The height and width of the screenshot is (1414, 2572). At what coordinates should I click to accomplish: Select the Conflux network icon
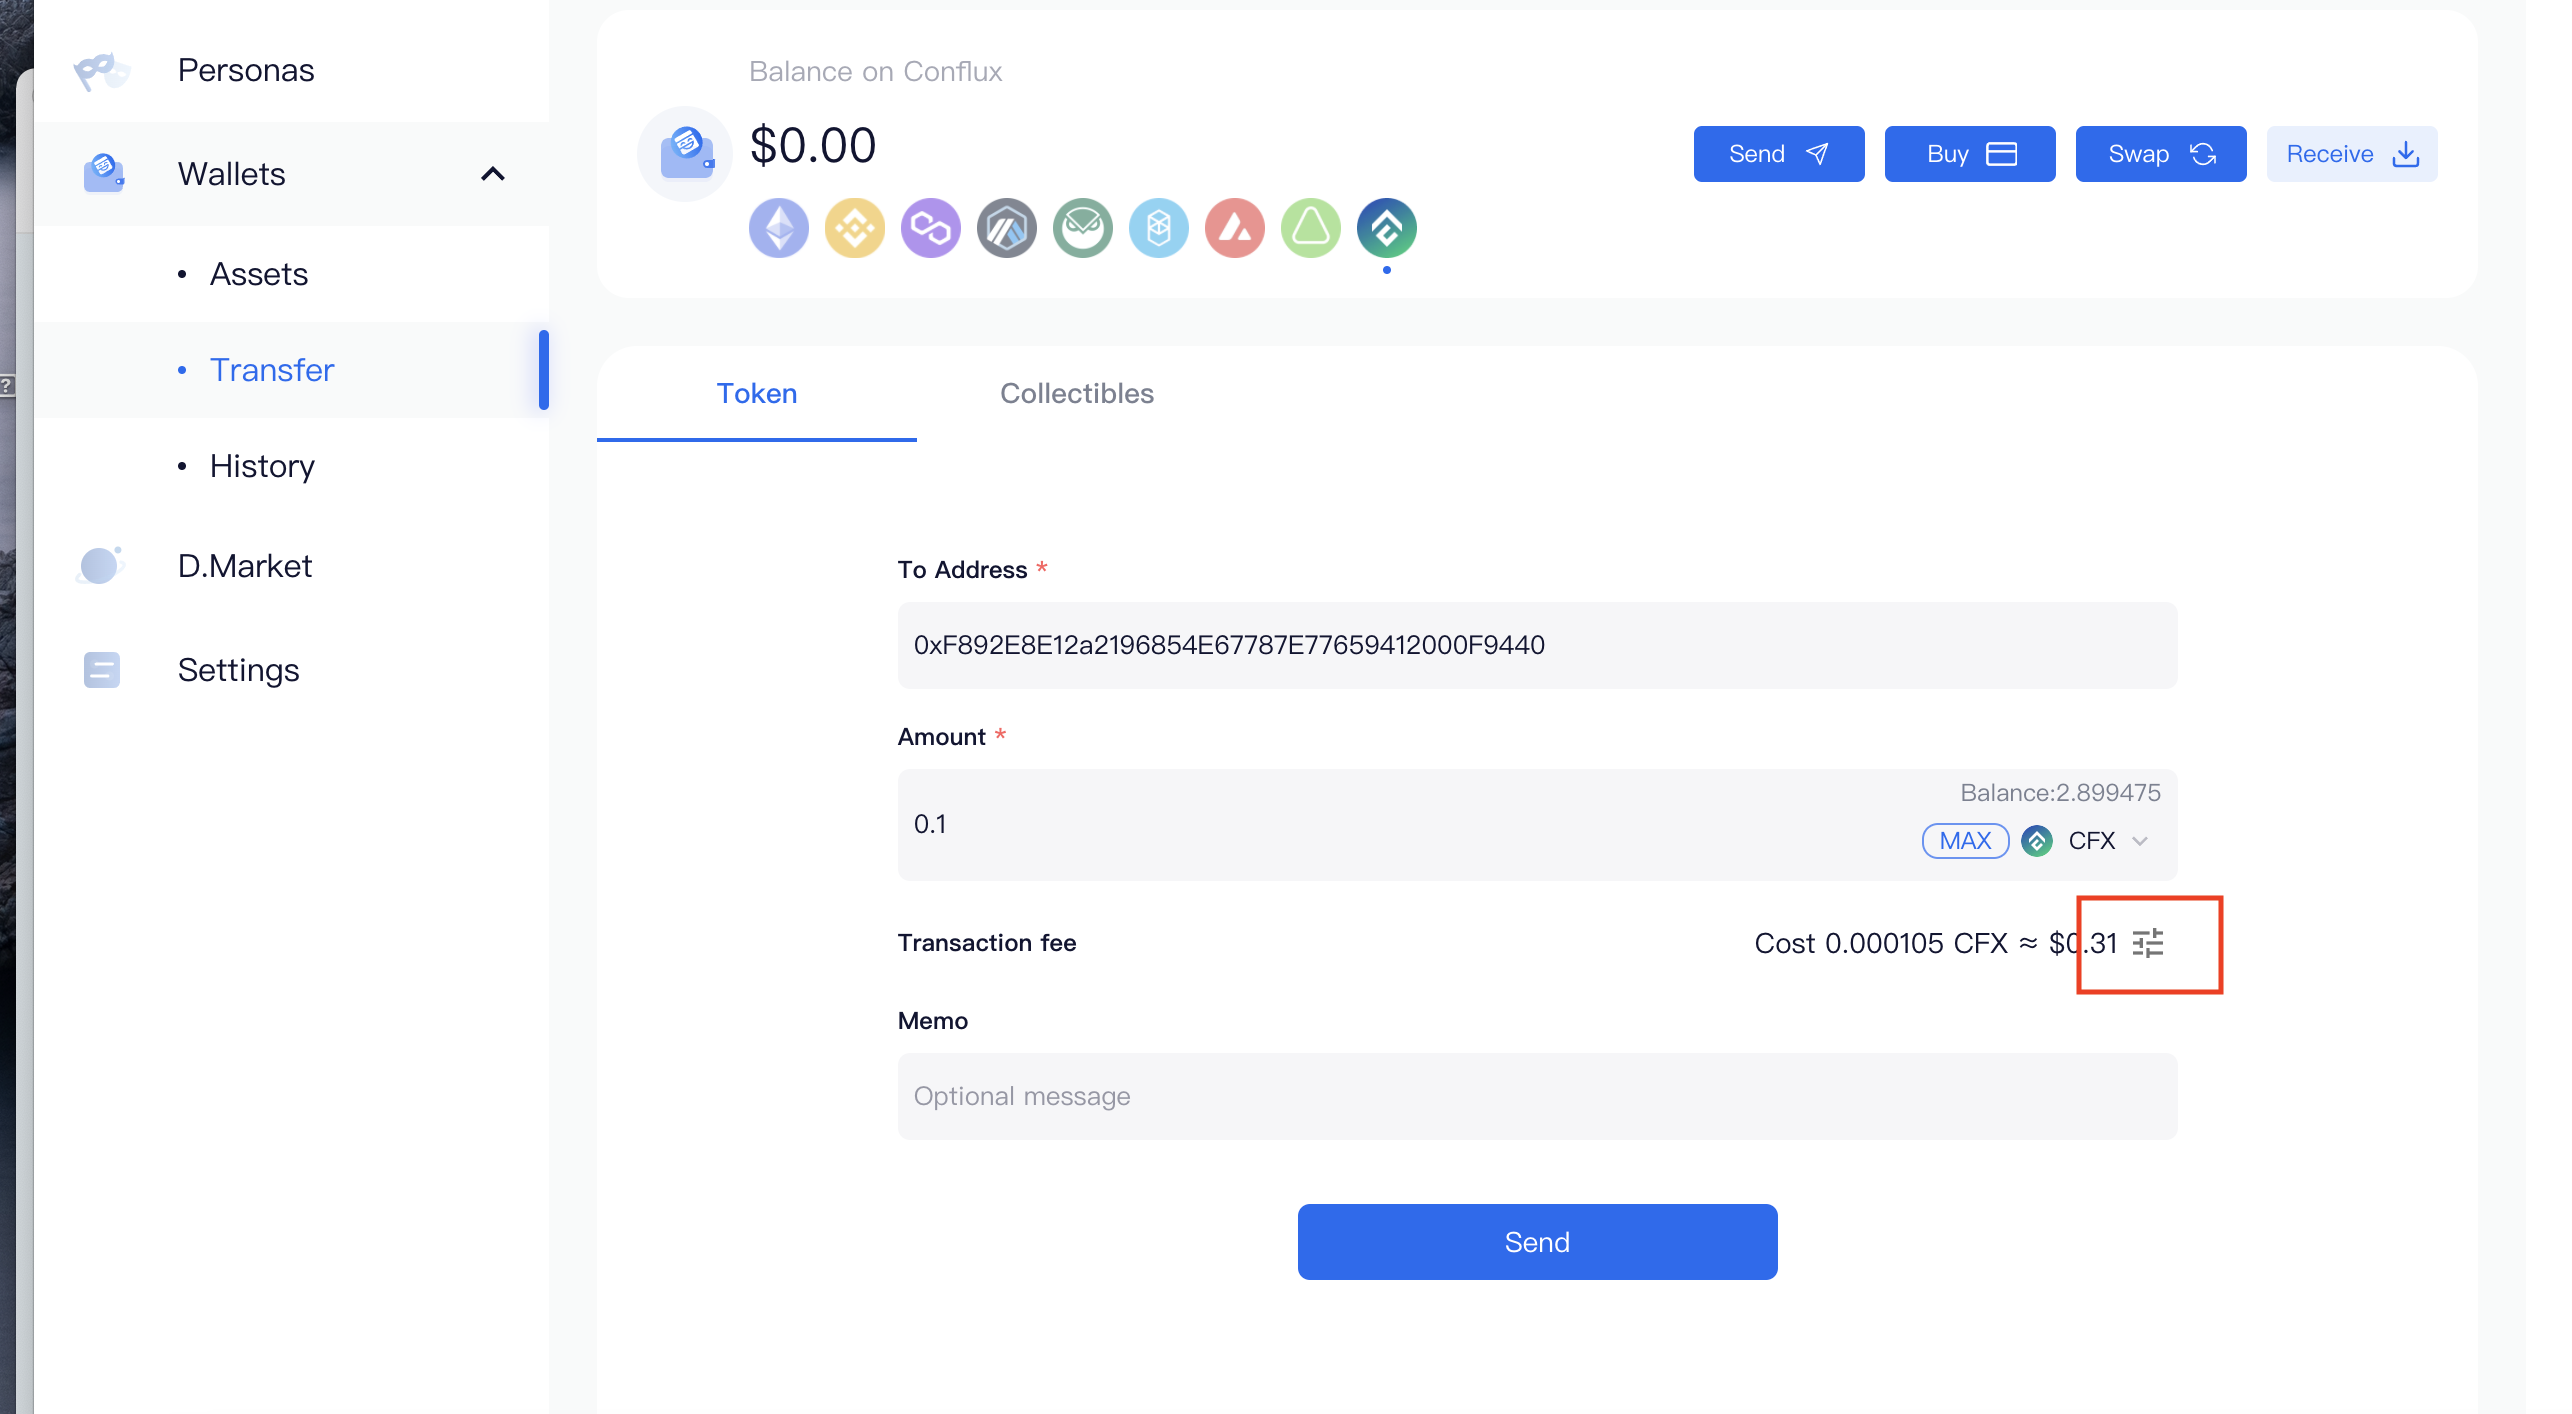tap(1386, 228)
